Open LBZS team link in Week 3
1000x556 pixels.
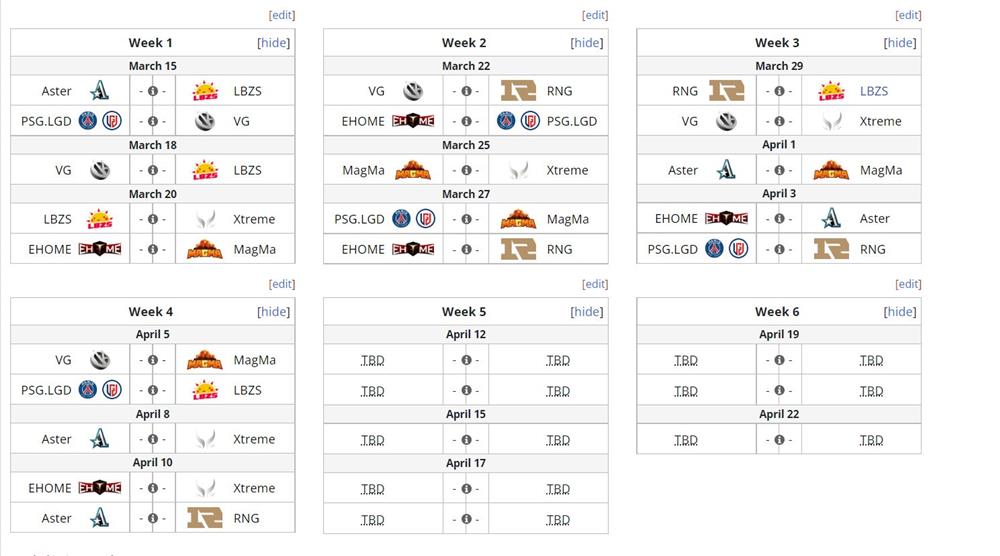[873, 91]
